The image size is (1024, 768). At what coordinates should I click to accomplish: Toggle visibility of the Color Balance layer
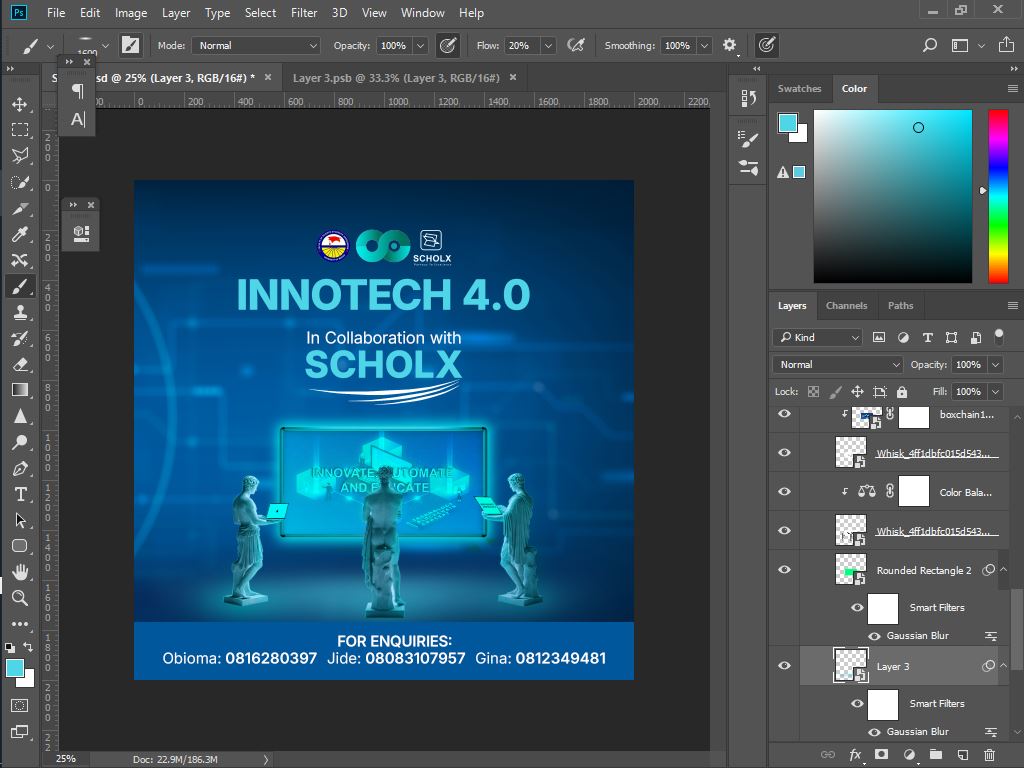point(784,492)
